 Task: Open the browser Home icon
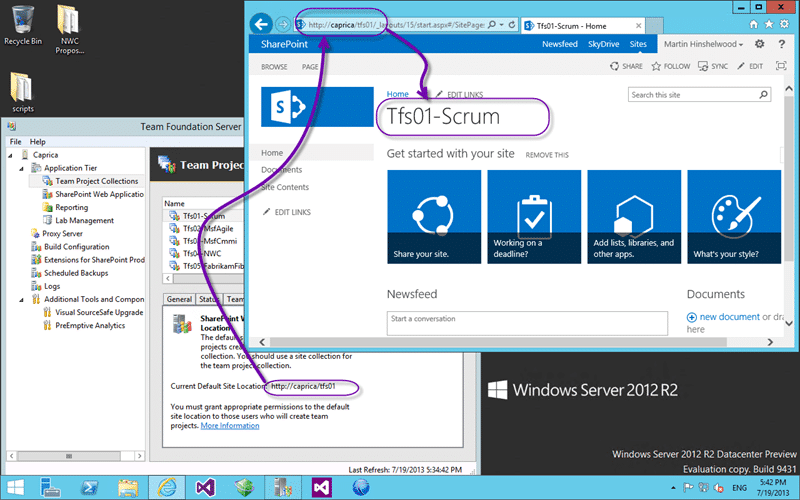coord(754,24)
